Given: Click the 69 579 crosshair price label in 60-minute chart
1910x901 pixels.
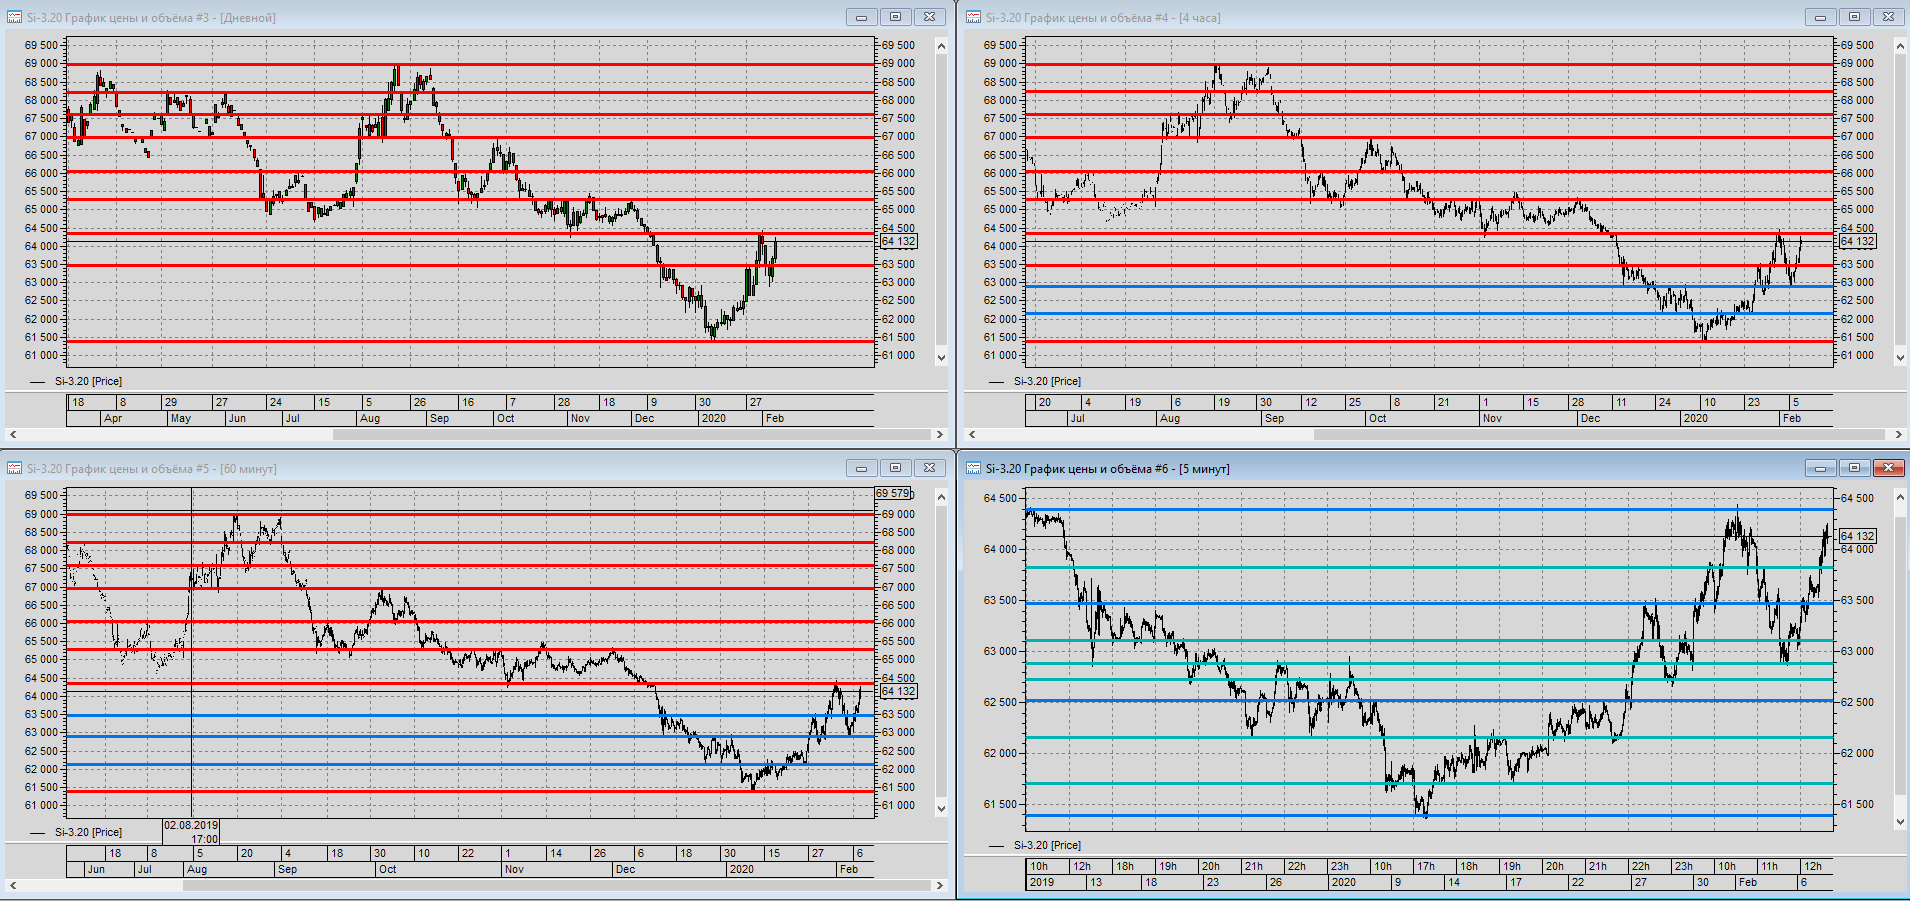Looking at the screenshot, I should coord(893,493).
